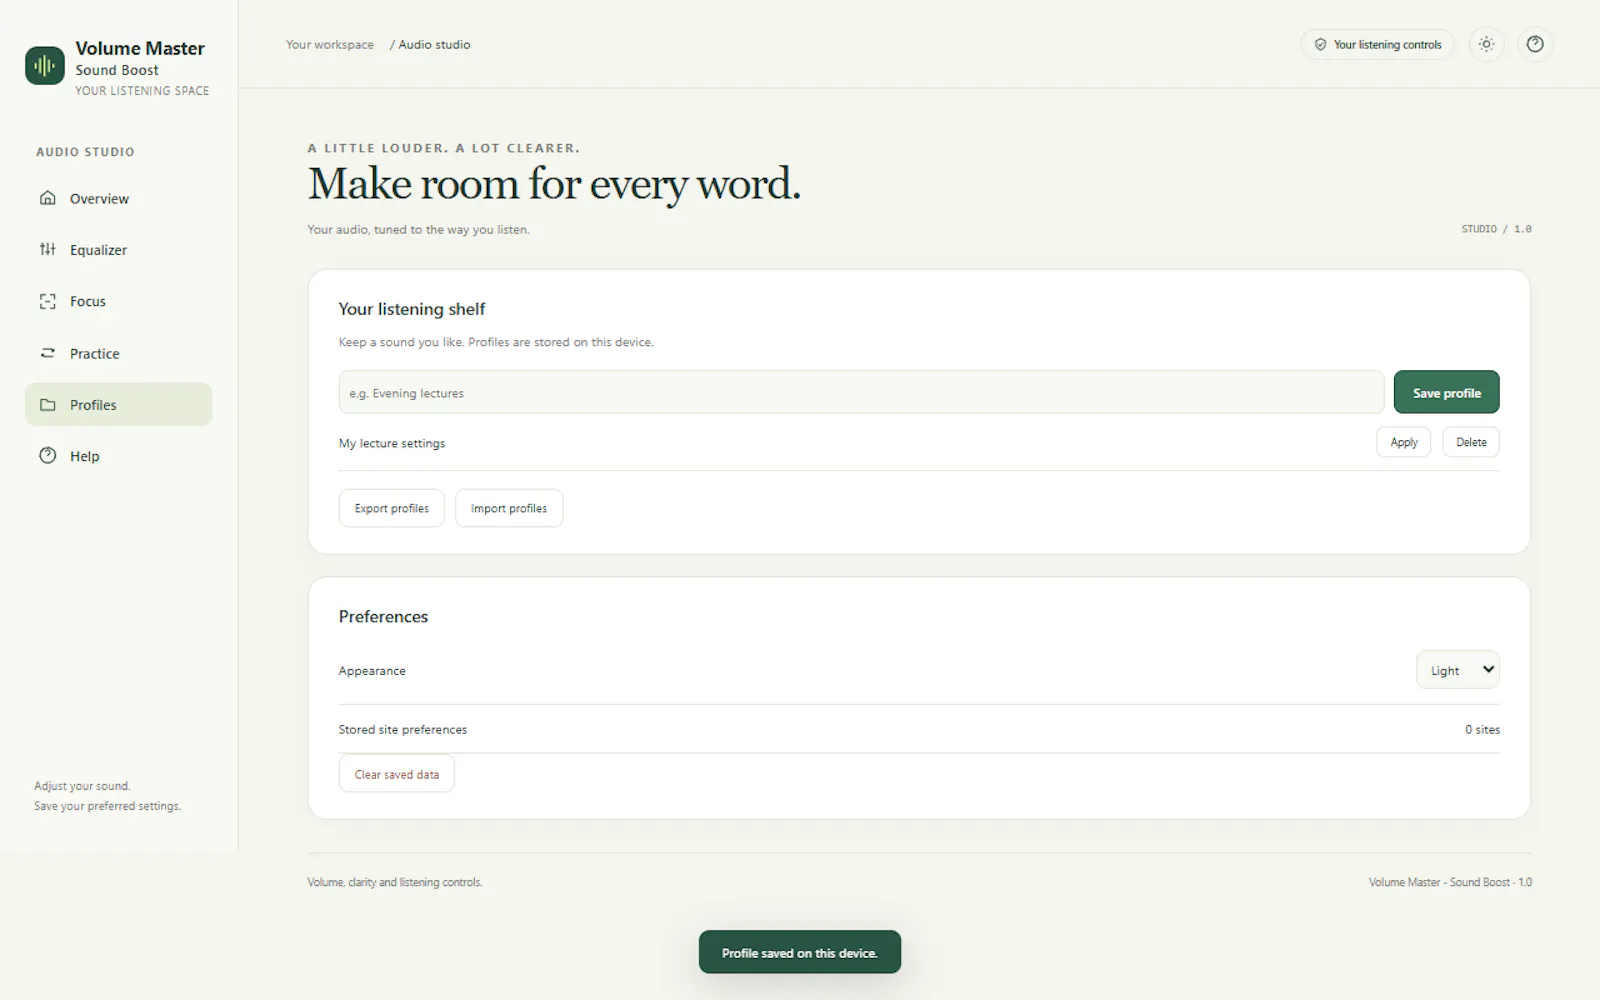
Task: Open the Focus page
Action: point(118,301)
